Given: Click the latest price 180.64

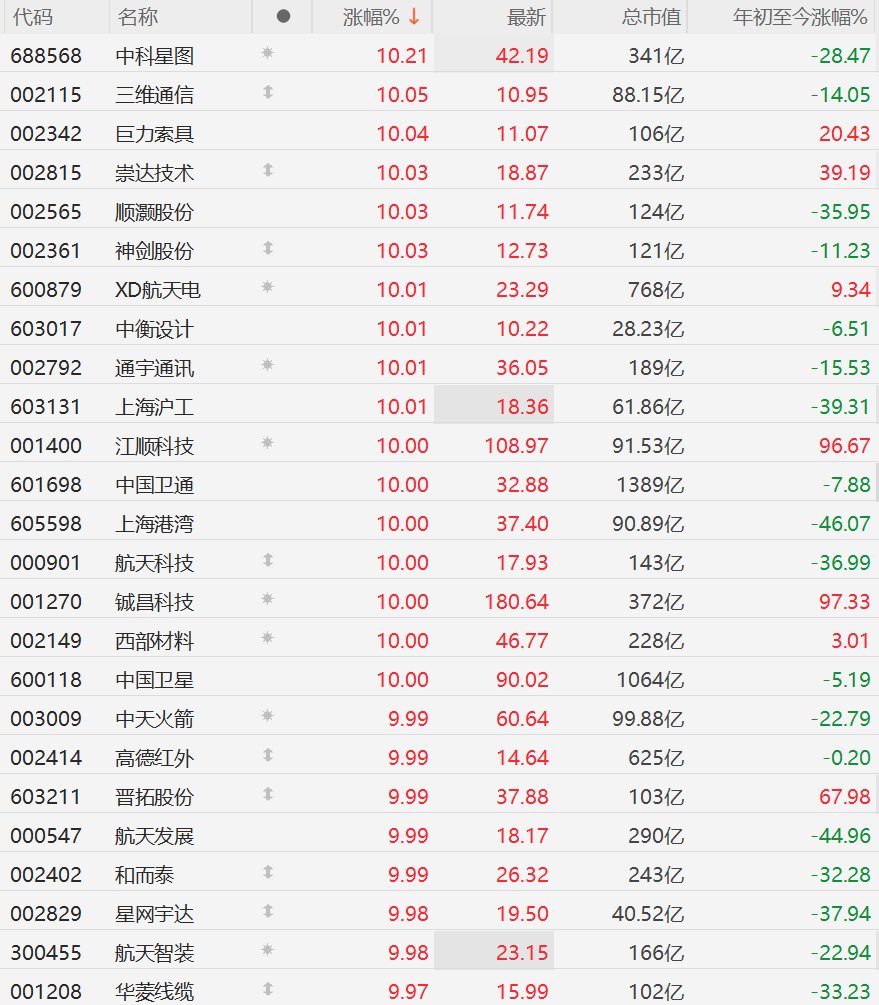Looking at the screenshot, I should tap(517, 602).
